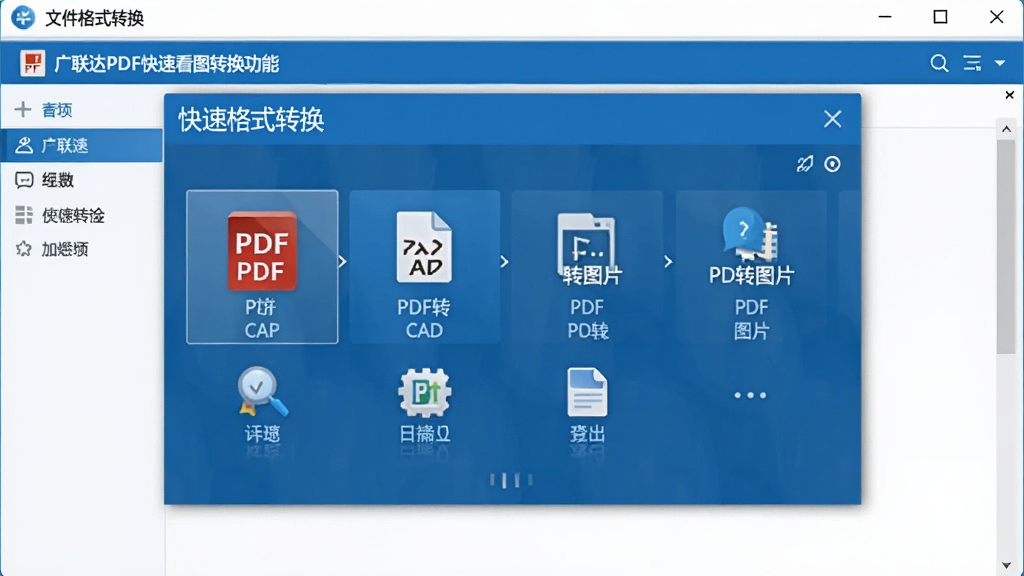Click the 快速格式转换 dialog title
The width and height of the screenshot is (1024, 576).
[251, 120]
